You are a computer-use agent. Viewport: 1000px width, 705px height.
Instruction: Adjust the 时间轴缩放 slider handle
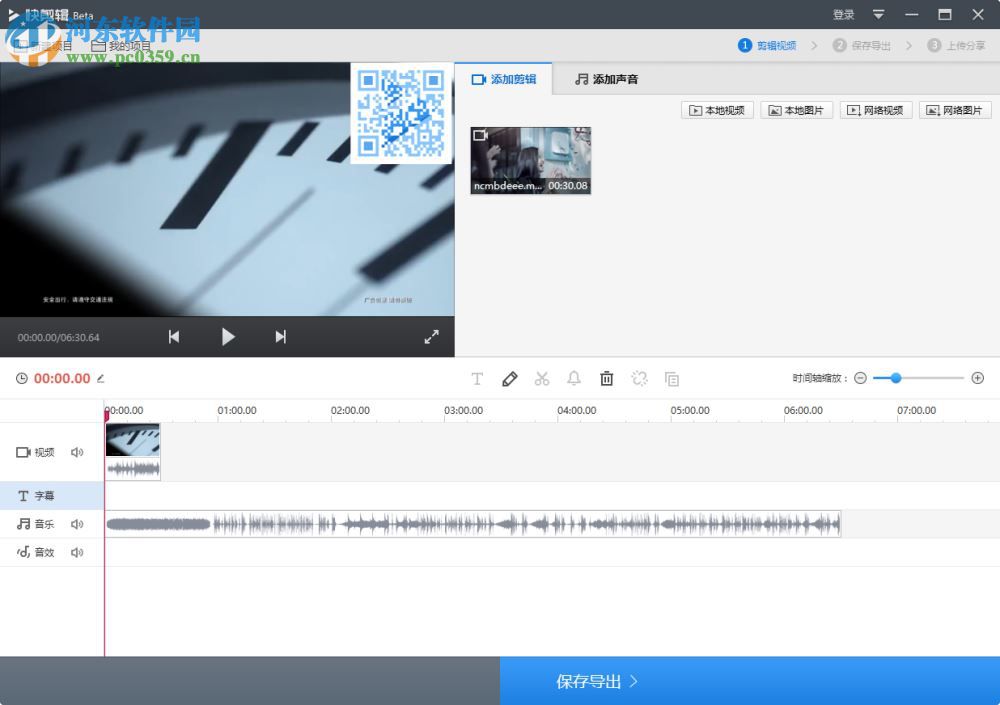pos(896,378)
